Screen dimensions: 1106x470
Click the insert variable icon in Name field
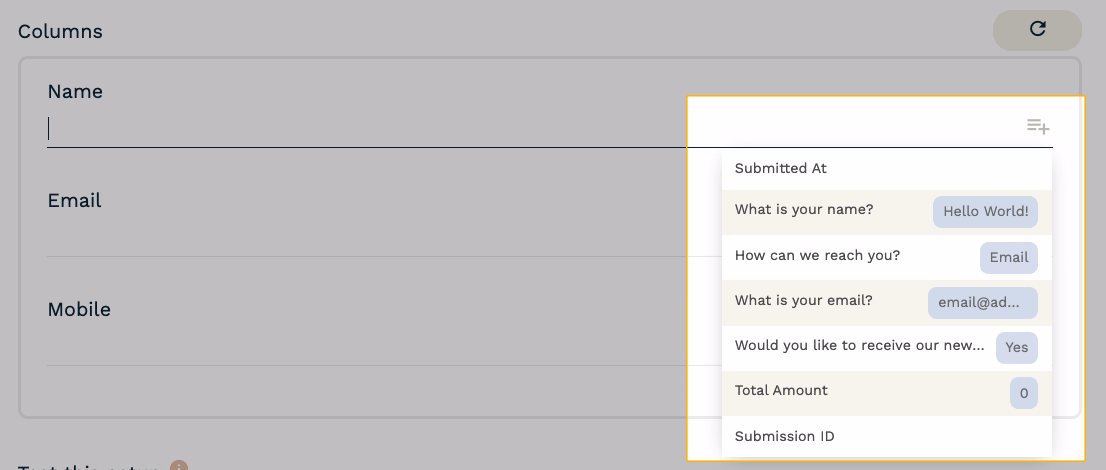click(1038, 127)
